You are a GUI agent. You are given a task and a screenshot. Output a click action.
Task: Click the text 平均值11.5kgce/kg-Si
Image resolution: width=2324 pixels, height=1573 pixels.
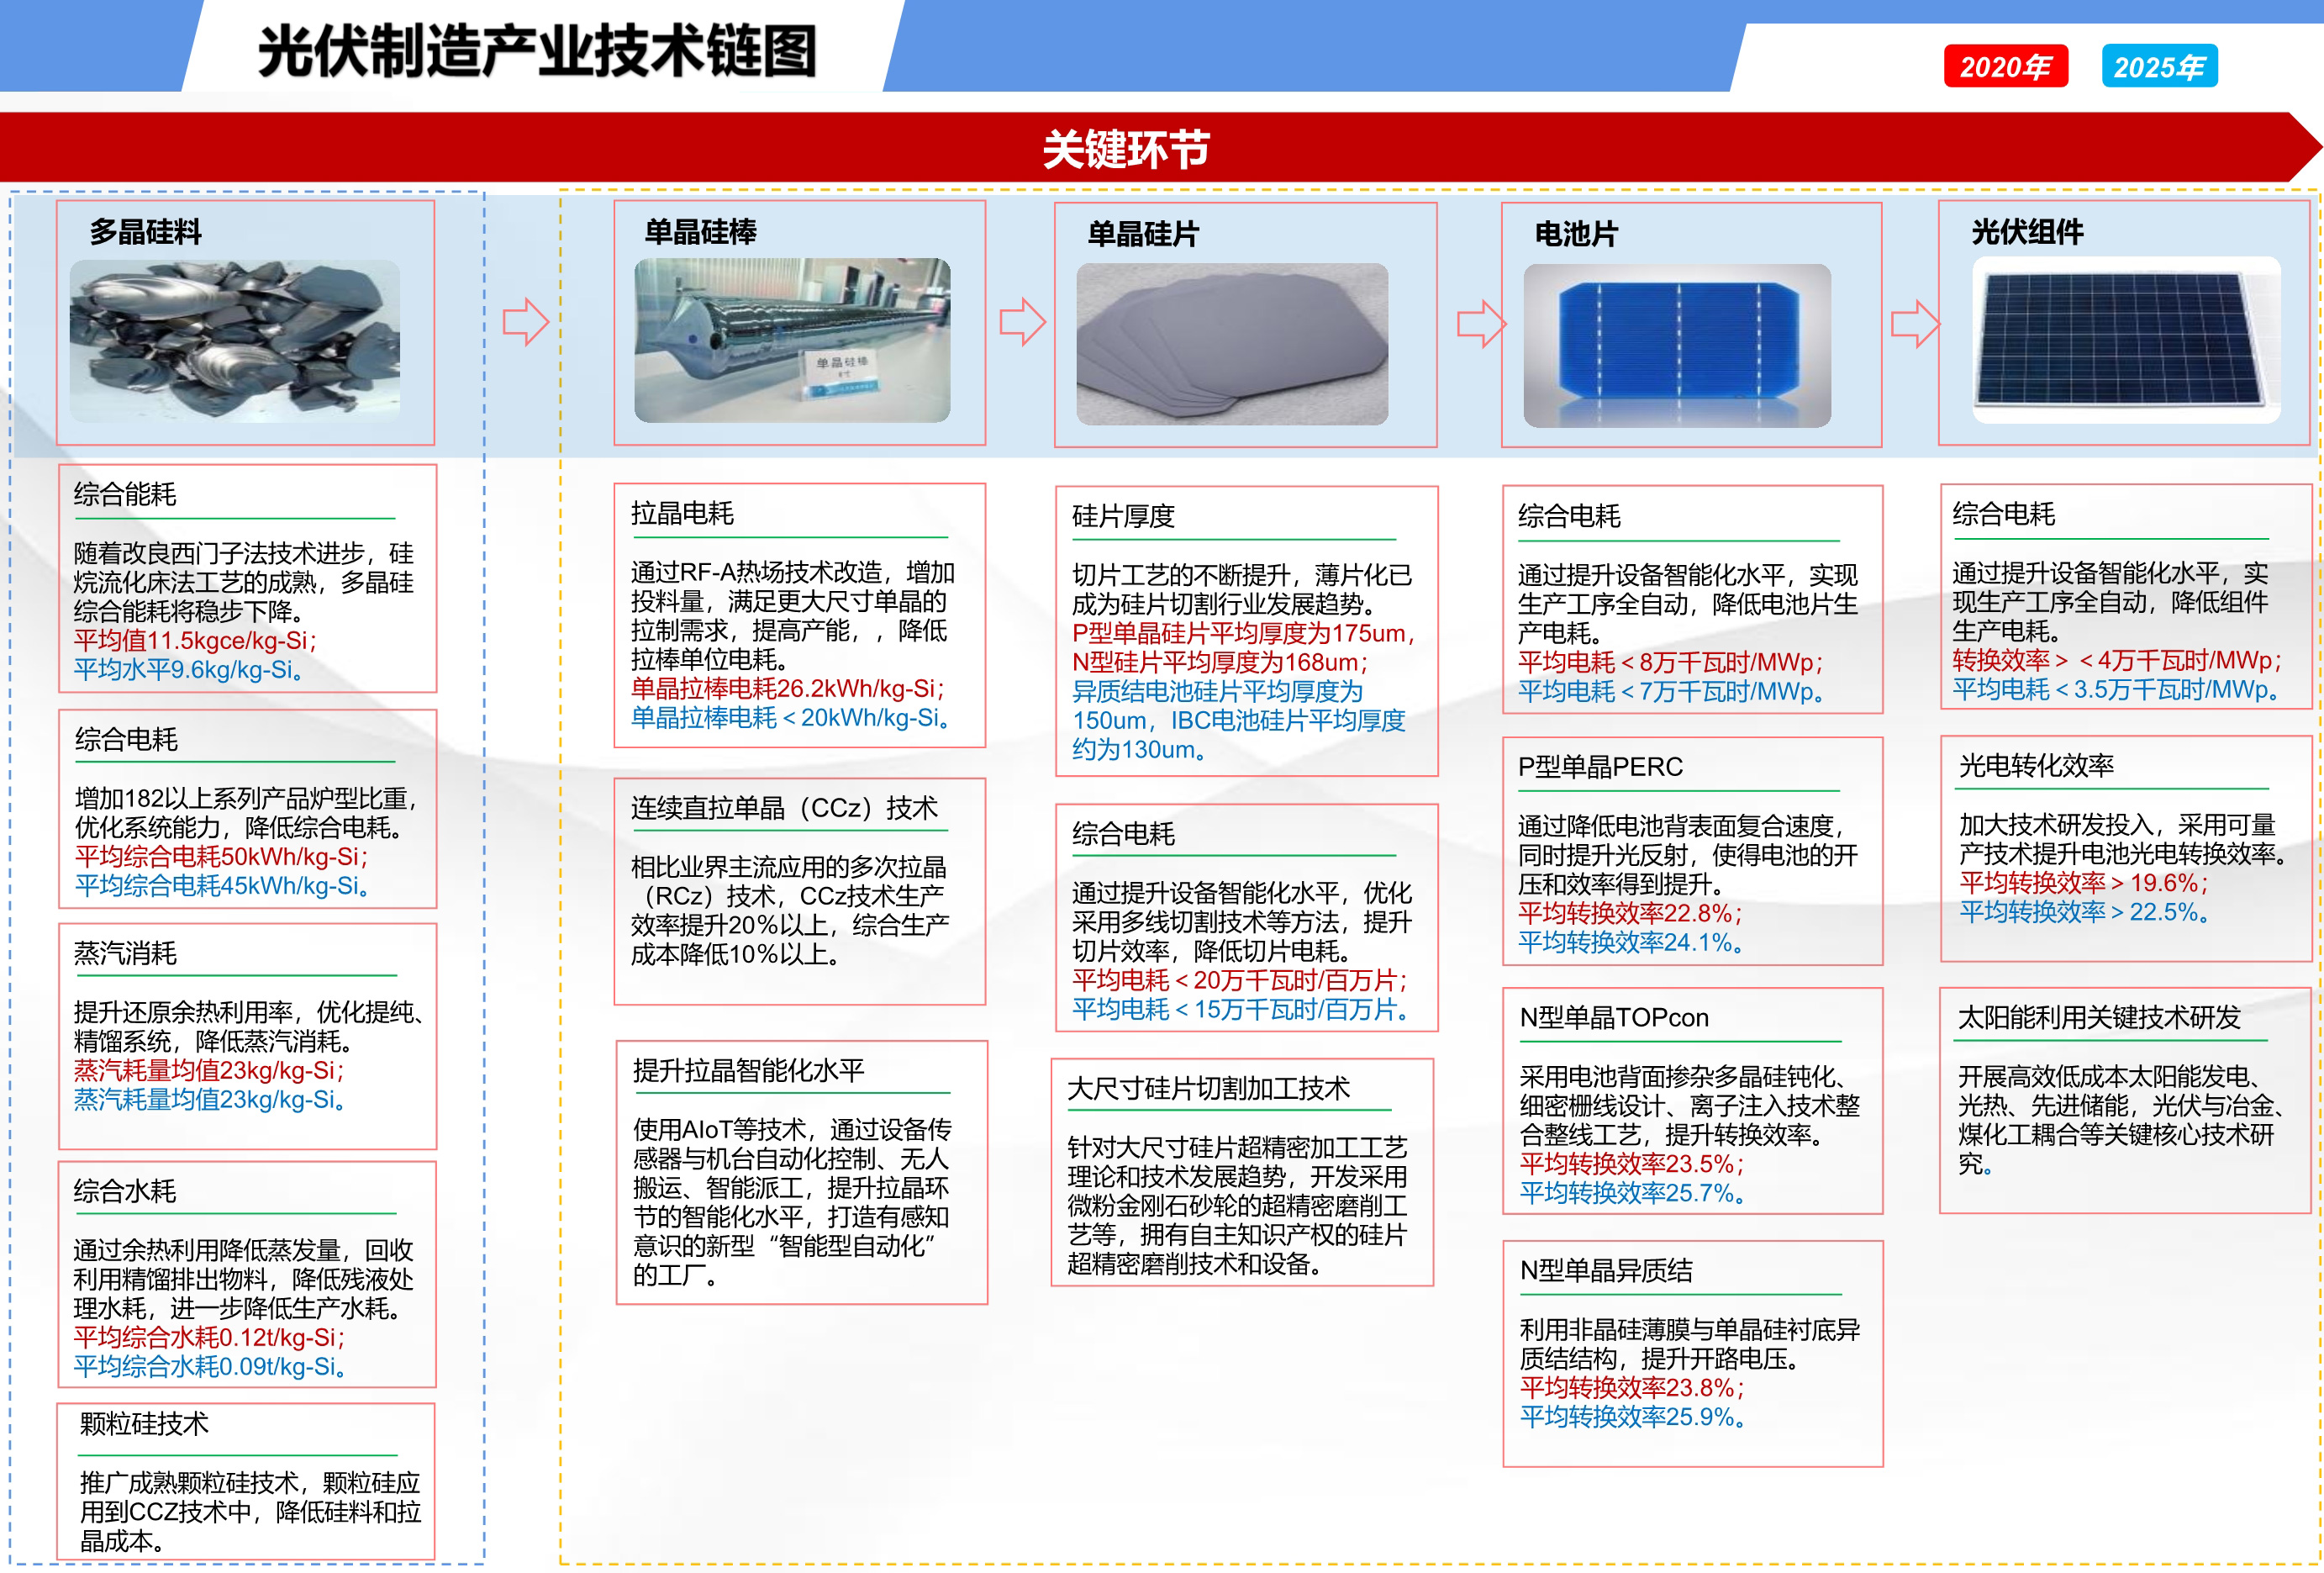[x=195, y=640]
